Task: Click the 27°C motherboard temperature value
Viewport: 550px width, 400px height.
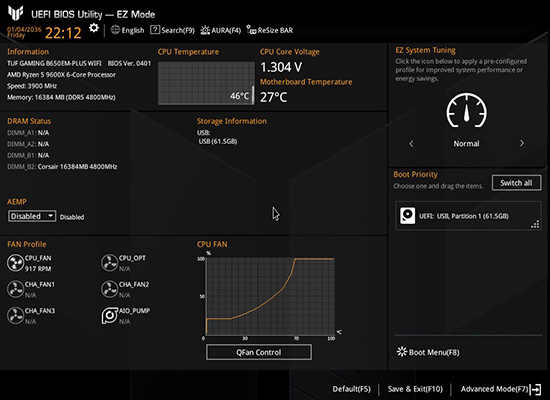Action: 273,97
